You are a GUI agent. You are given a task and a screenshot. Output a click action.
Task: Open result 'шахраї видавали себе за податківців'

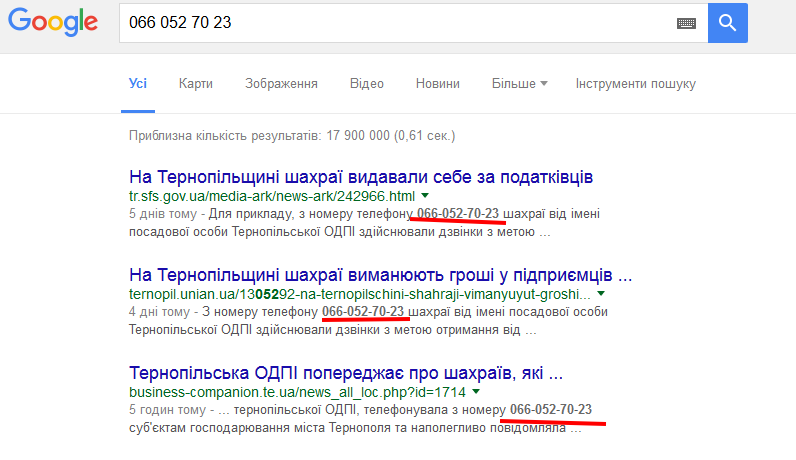(x=361, y=177)
